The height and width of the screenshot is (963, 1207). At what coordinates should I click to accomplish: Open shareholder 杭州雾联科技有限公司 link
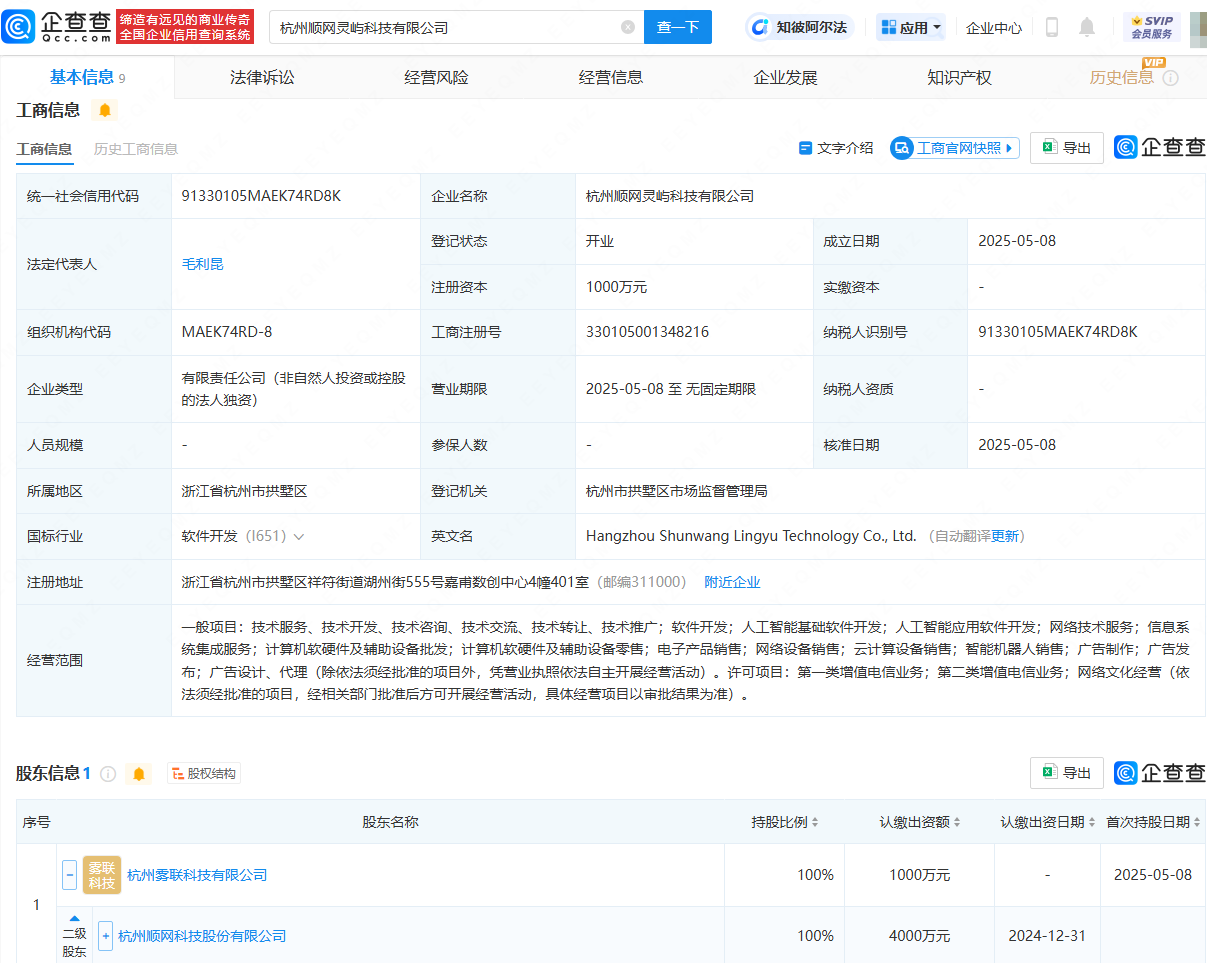(x=197, y=875)
